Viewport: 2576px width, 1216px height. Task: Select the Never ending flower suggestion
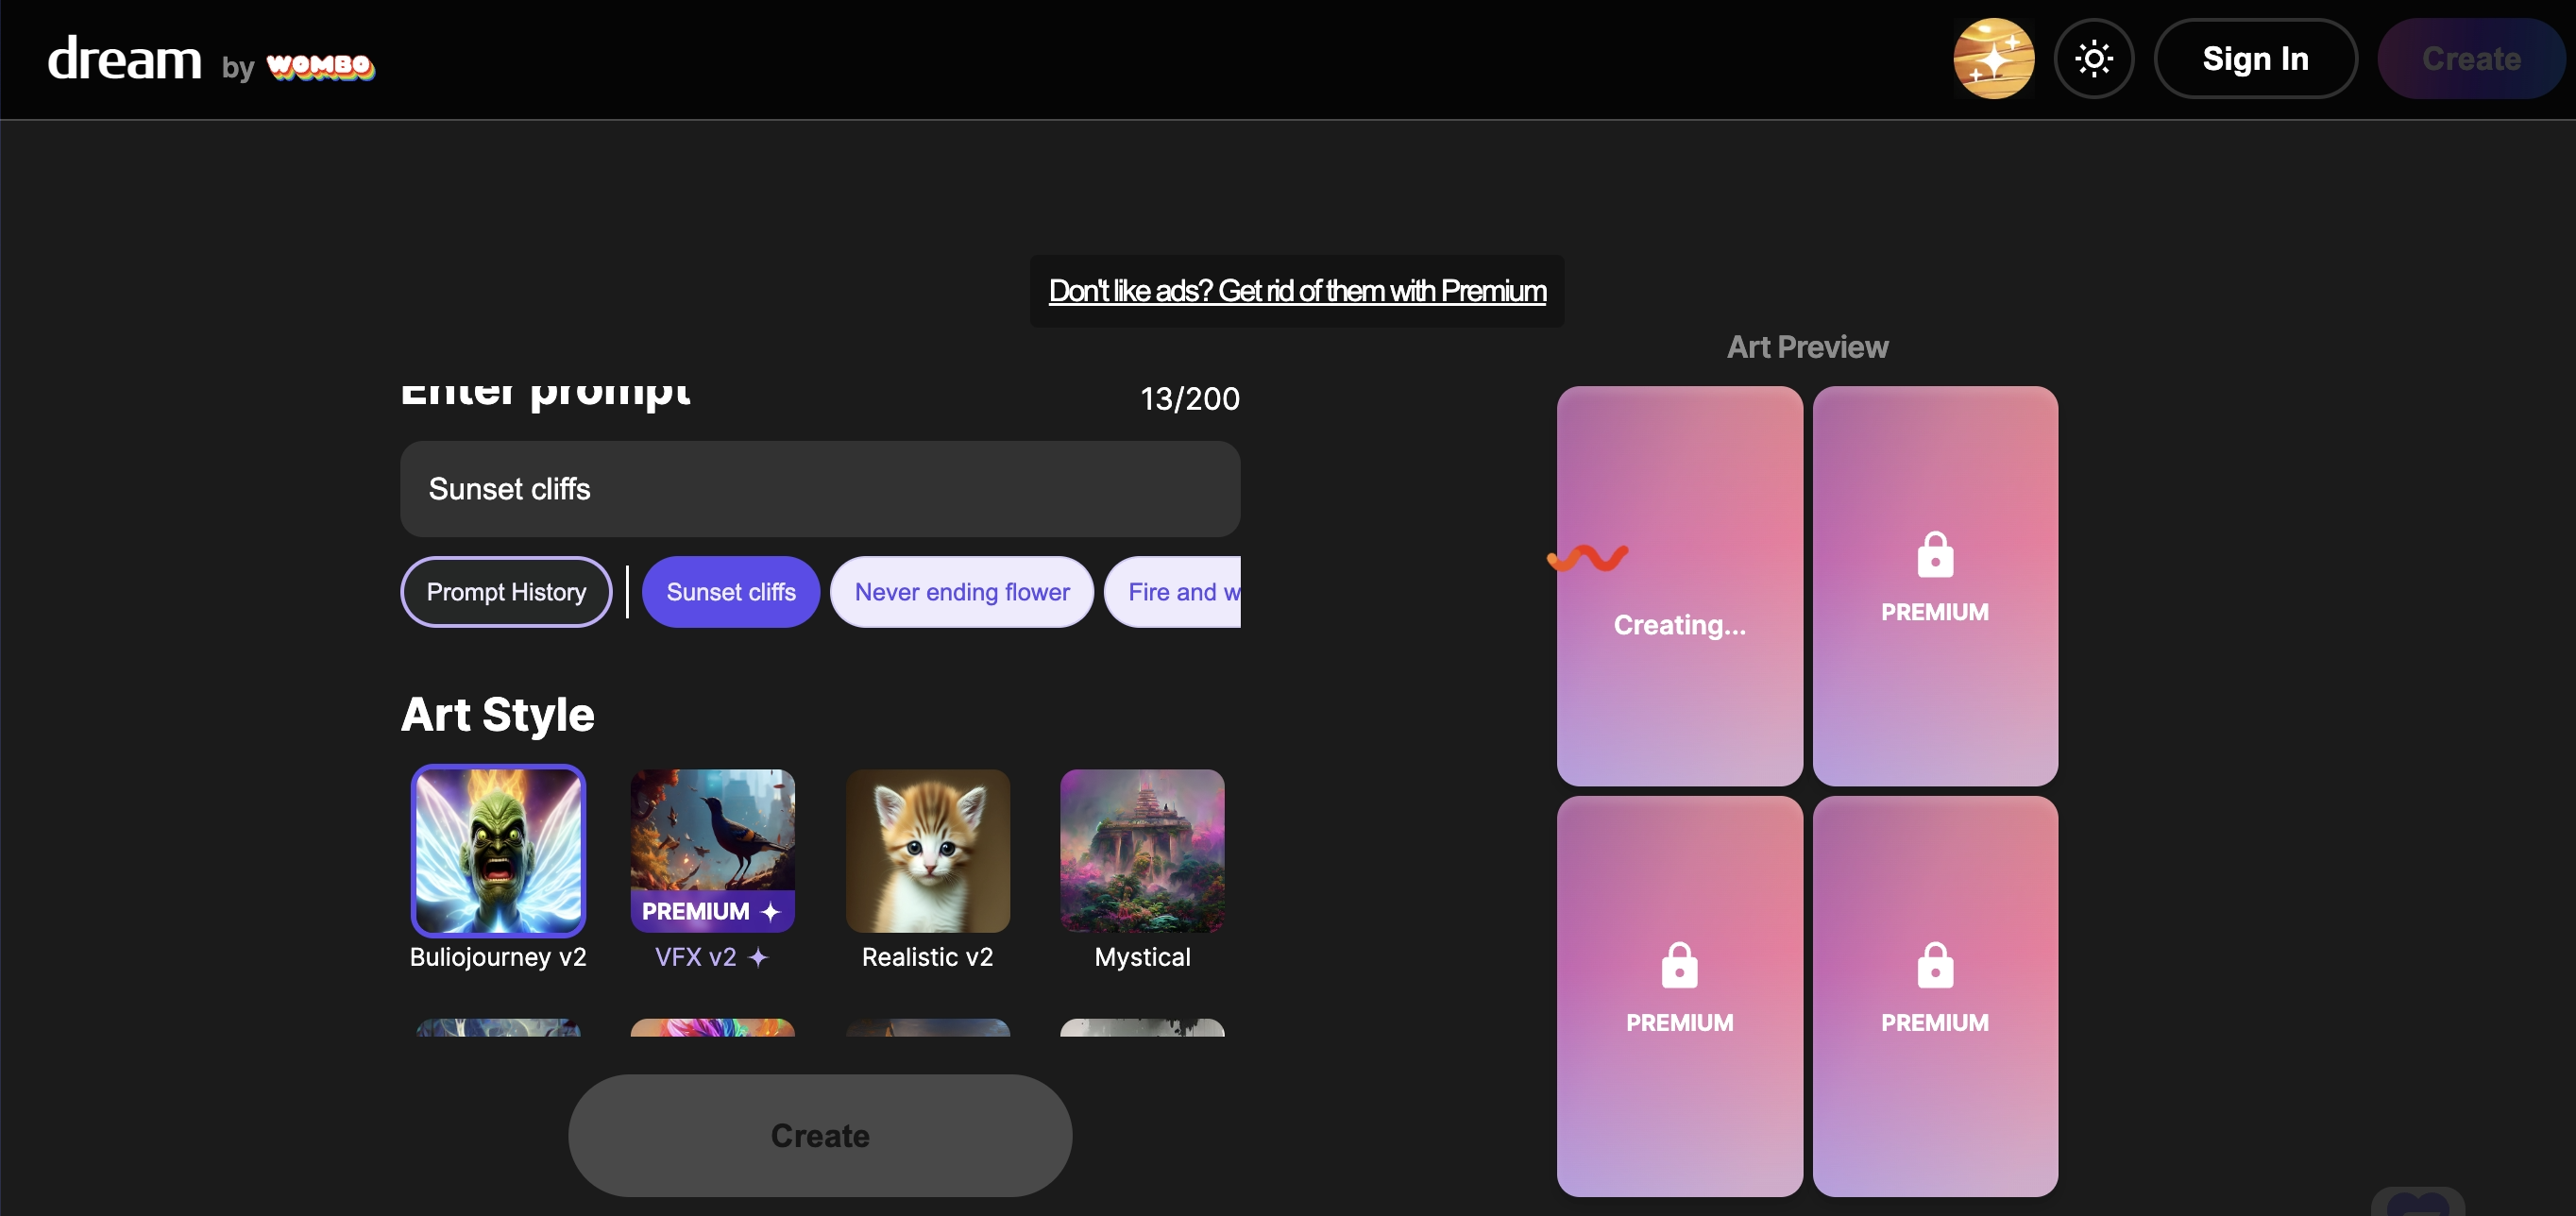click(961, 592)
